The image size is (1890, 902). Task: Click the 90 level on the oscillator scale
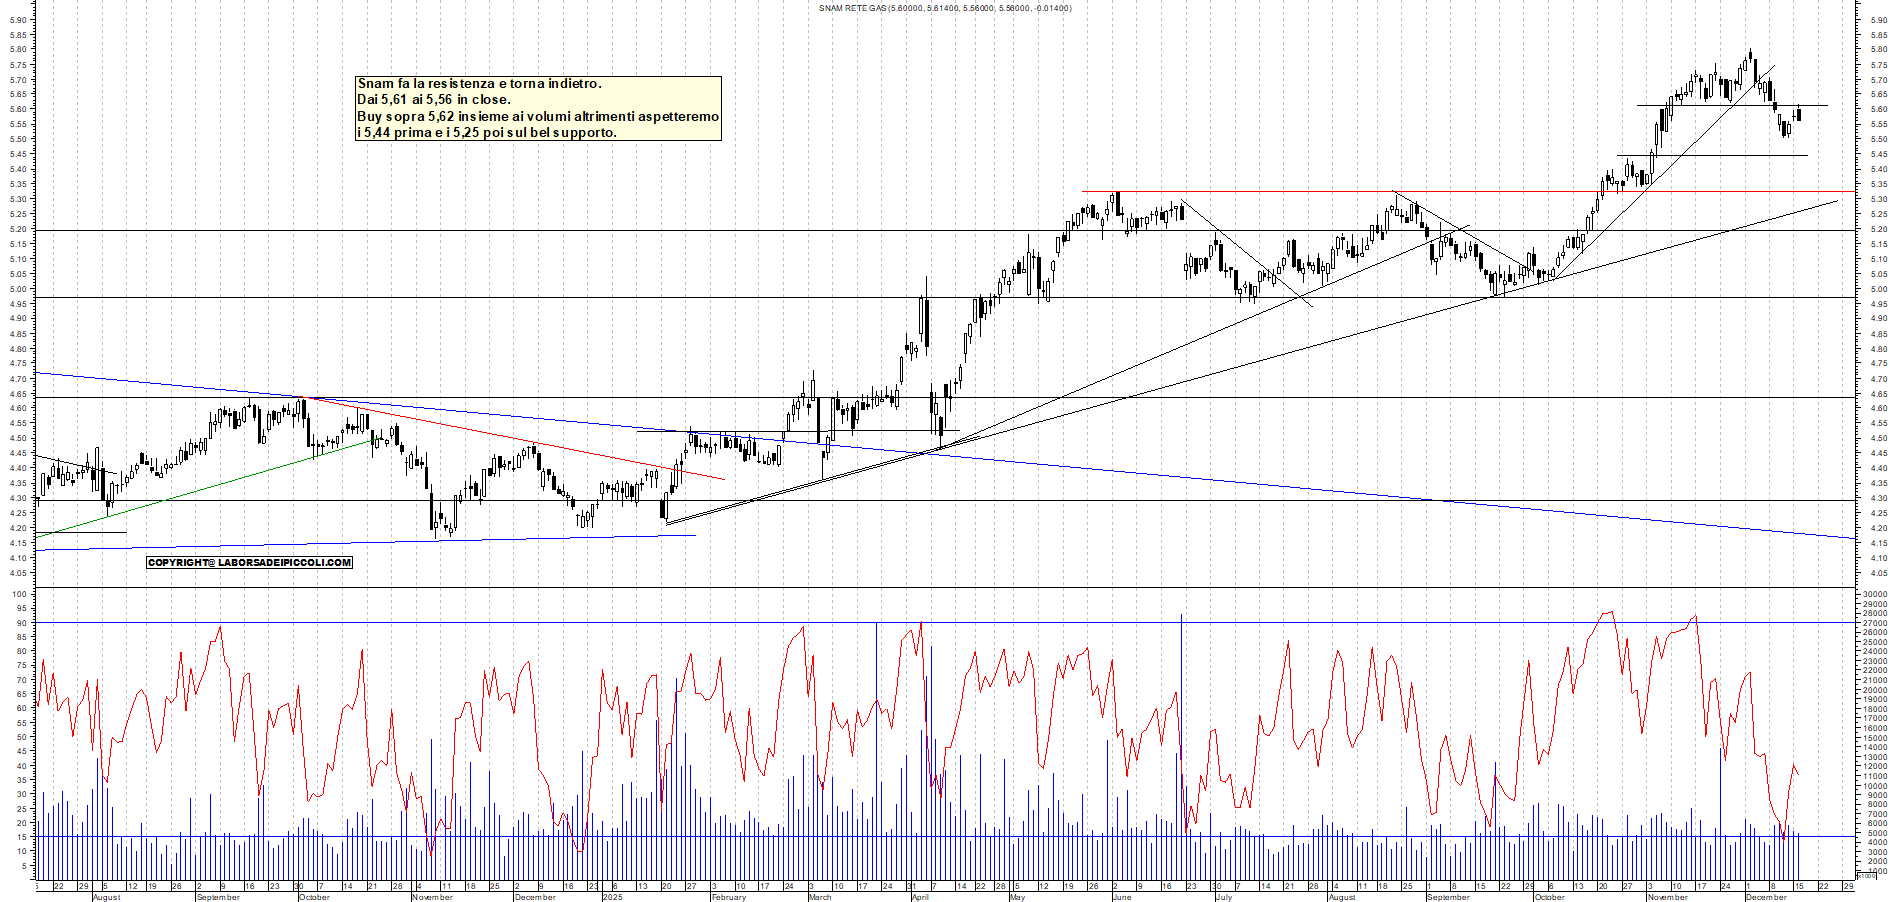pos(20,623)
